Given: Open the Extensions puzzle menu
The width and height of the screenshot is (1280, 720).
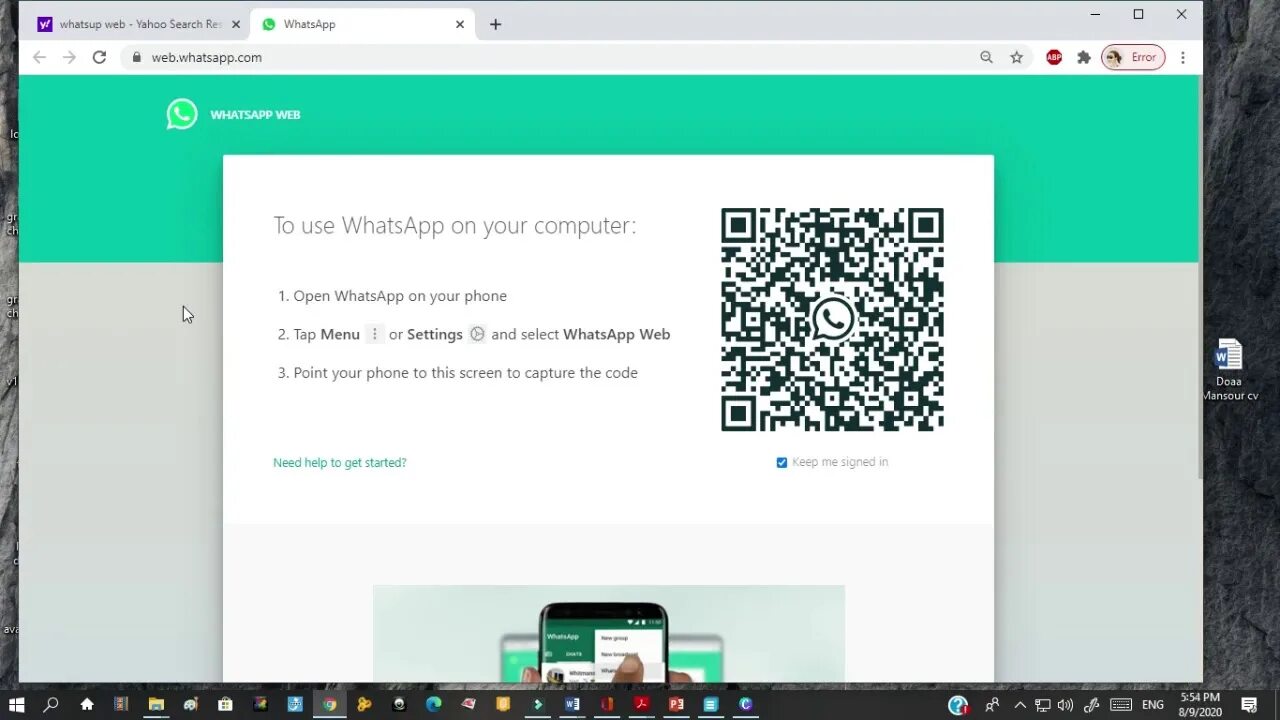Looking at the screenshot, I should (x=1083, y=57).
